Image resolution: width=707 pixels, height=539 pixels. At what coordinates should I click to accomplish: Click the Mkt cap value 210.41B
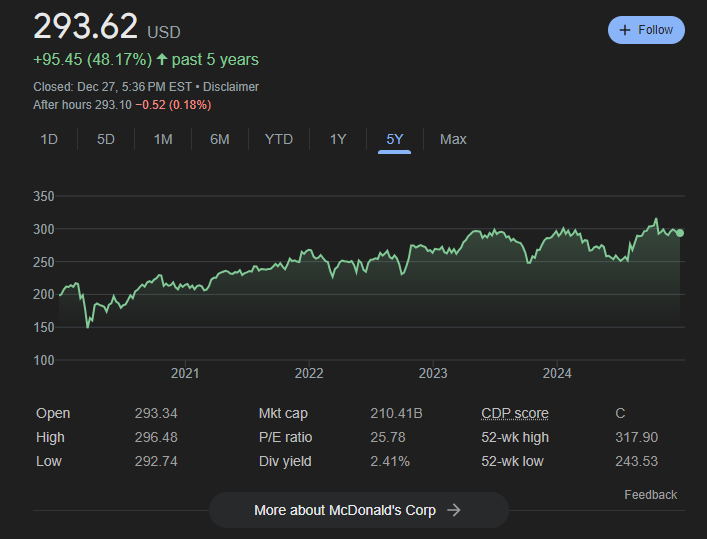click(x=396, y=413)
